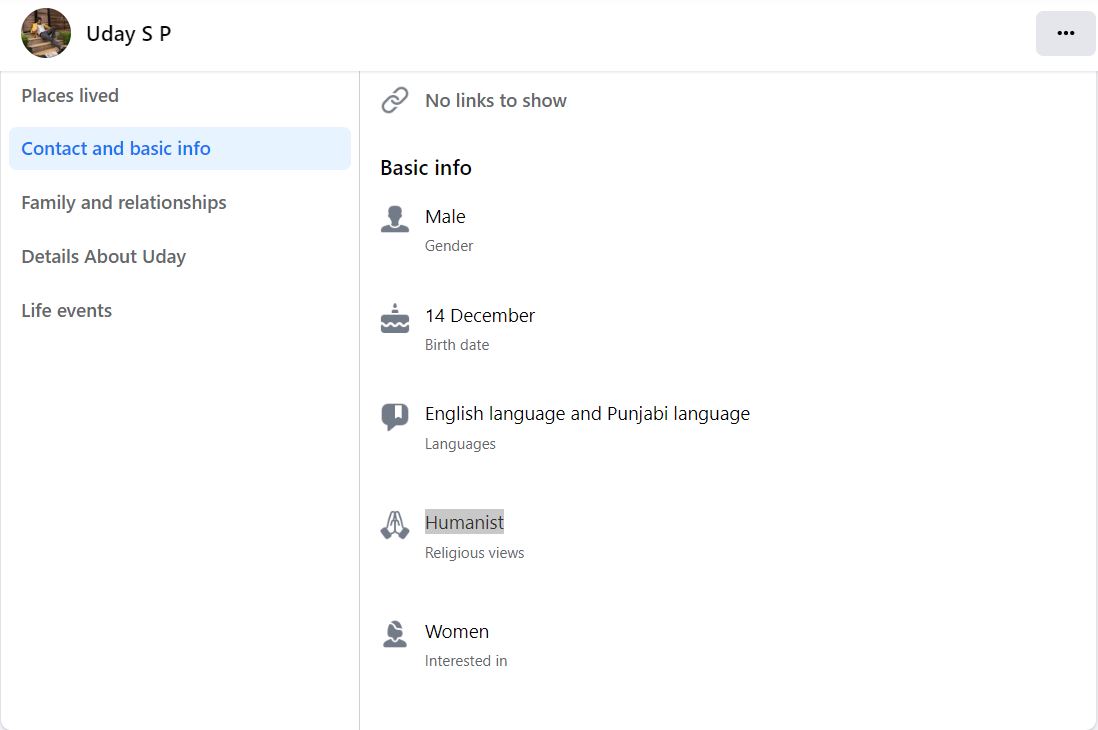
Task: Click the No links to show text
Action: tap(496, 100)
